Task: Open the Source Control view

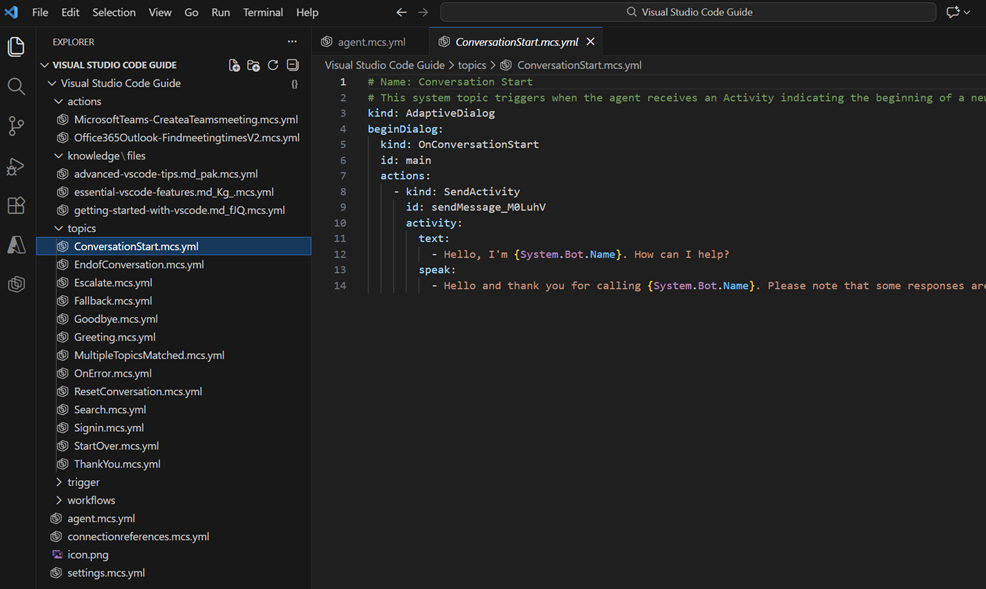Action: click(16, 126)
